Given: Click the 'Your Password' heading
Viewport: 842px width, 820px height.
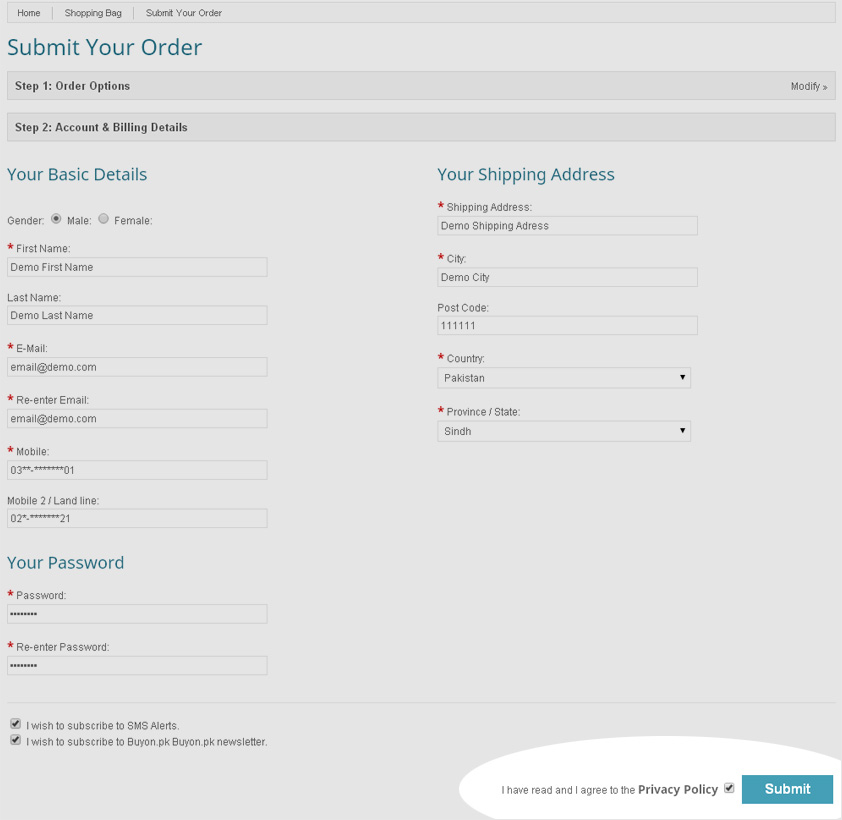Looking at the screenshot, I should (66, 563).
